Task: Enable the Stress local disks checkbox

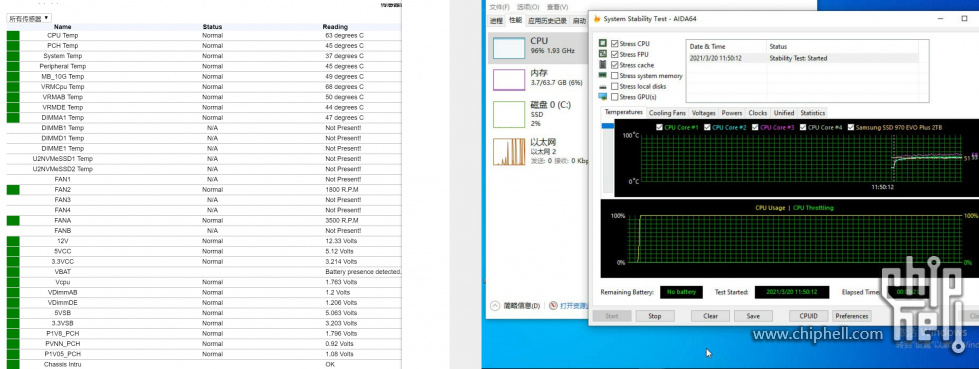Action: pos(615,86)
